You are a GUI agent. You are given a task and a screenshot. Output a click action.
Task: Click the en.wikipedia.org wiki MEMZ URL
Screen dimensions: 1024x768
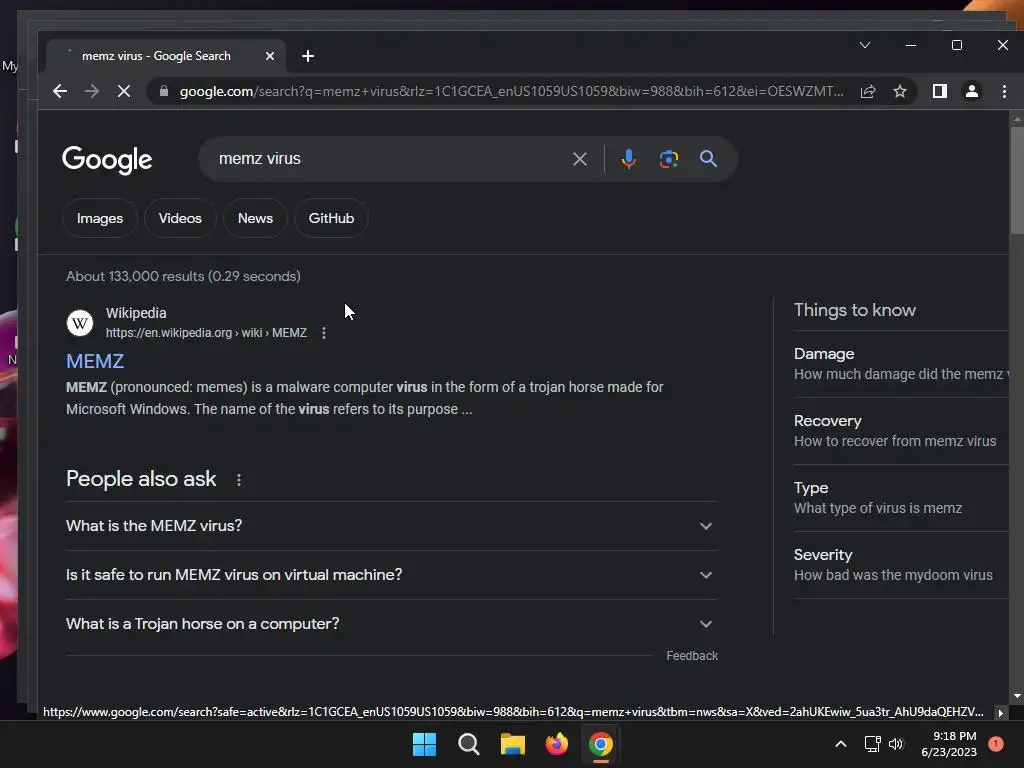pyautogui.click(x=206, y=333)
